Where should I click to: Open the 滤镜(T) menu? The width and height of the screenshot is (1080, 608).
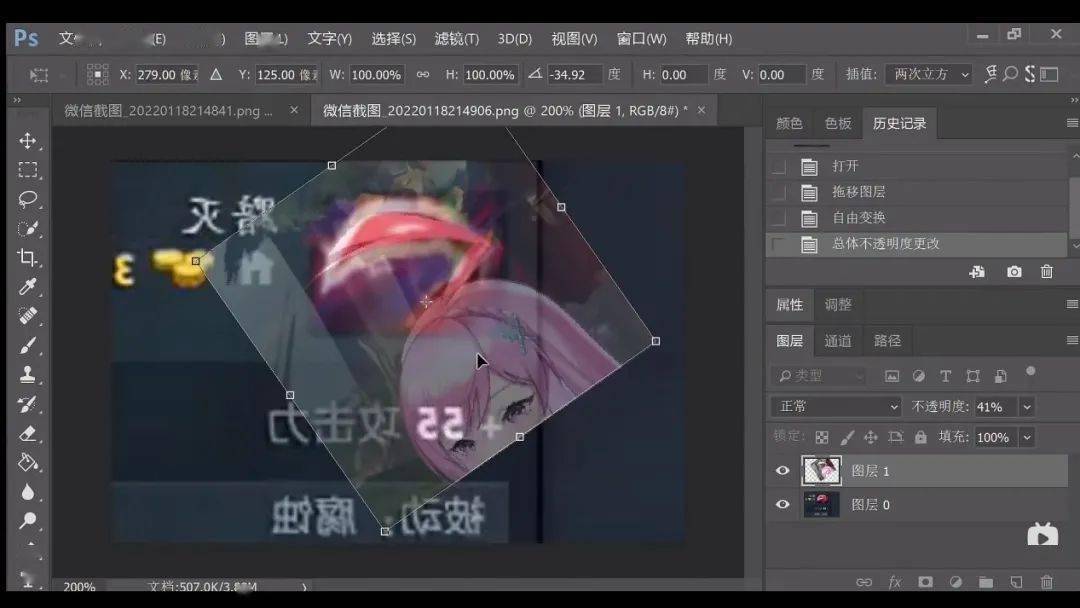[x=456, y=39]
